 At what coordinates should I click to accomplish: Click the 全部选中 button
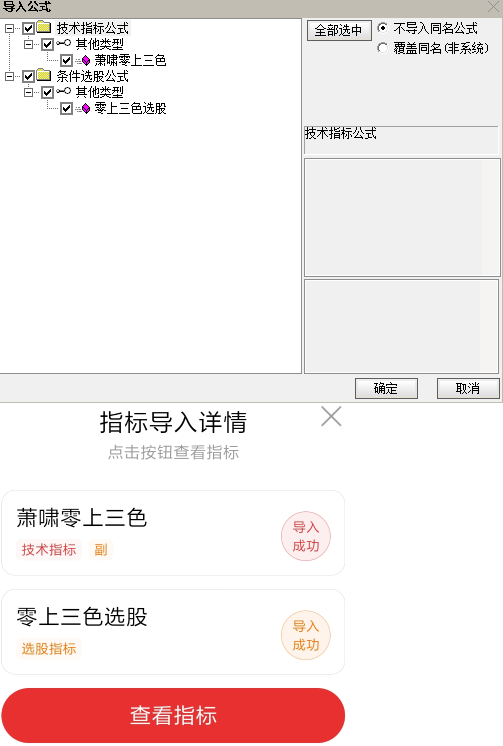[x=339, y=30]
